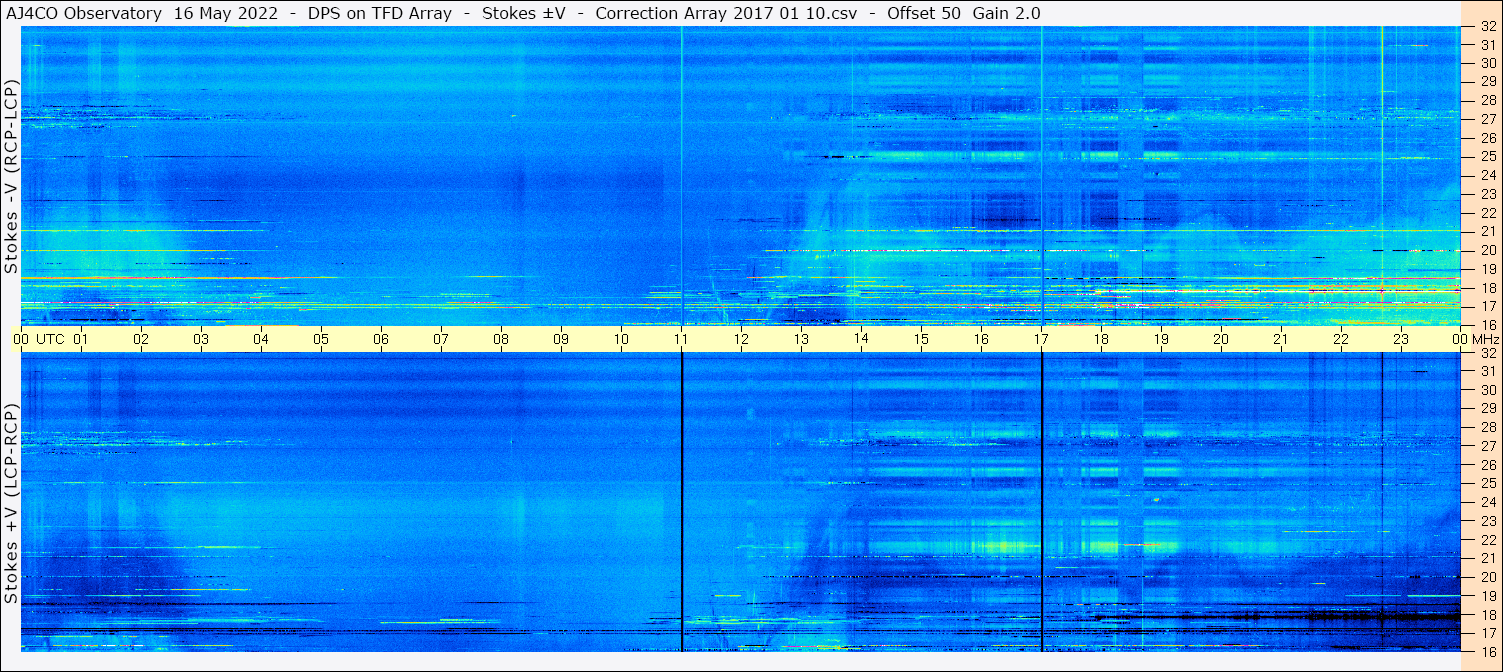Image resolution: width=1503 pixels, height=672 pixels.
Task: Click the 19 MHz label of Stokes +V panel
Action: [1488, 596]
